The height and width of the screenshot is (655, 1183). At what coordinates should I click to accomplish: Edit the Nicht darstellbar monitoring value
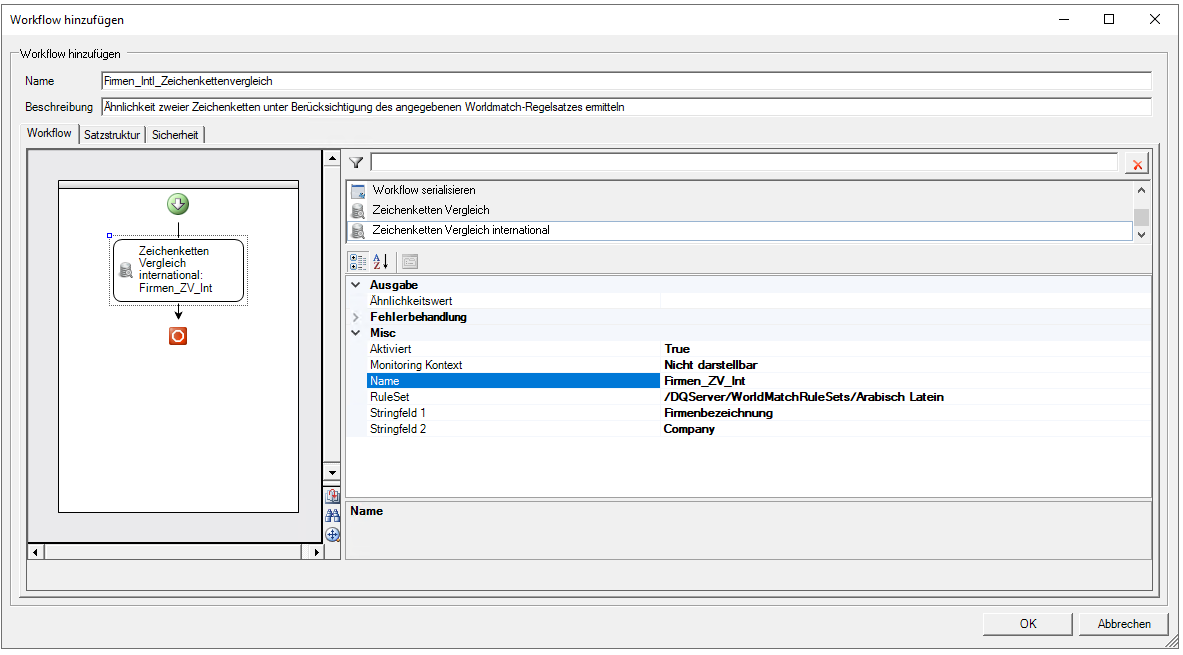click(906, 364)
